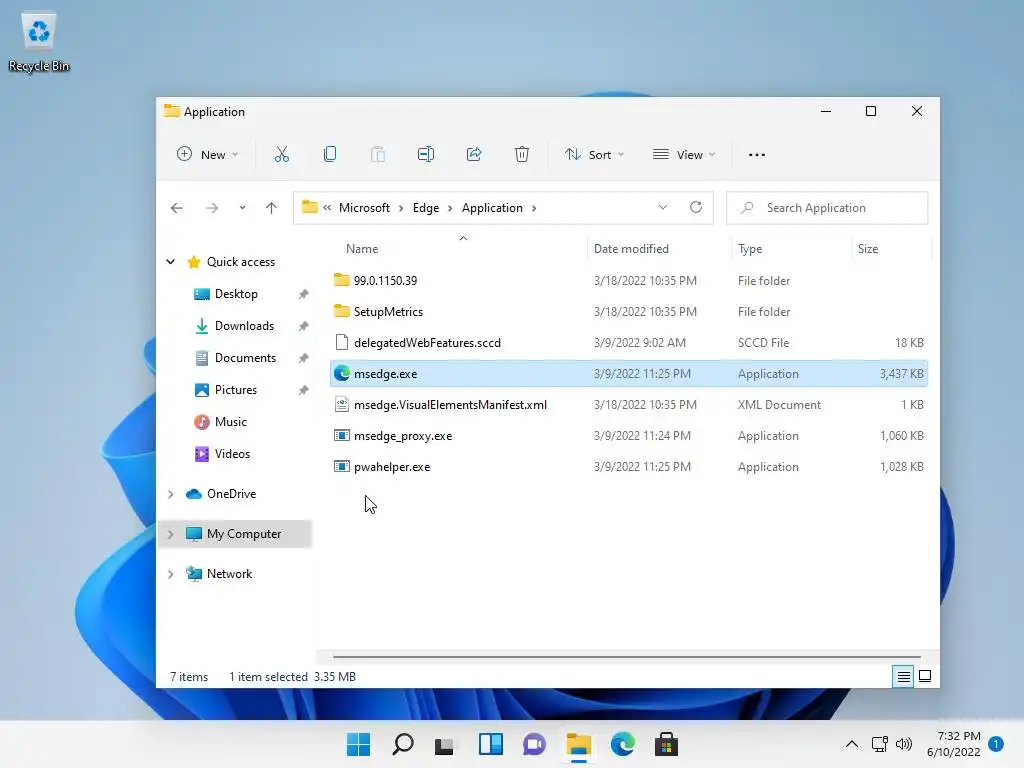Switch to Details view in status bar
This screenshot has width=1024, height=768.
click(x=903, y=677)
